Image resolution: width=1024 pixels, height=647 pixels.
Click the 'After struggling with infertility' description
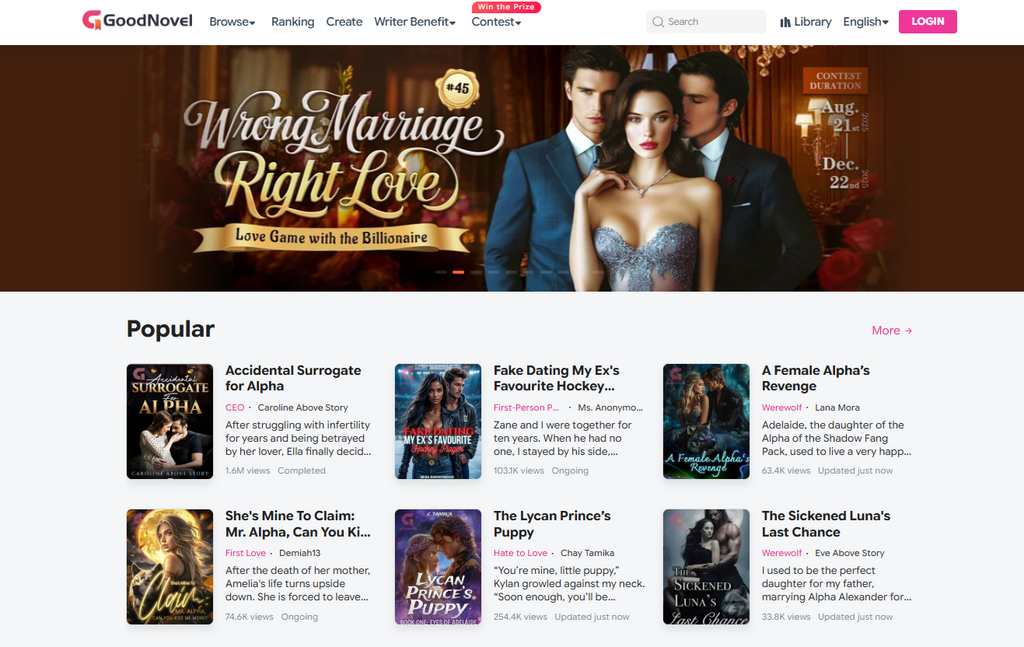pos(298,438)
